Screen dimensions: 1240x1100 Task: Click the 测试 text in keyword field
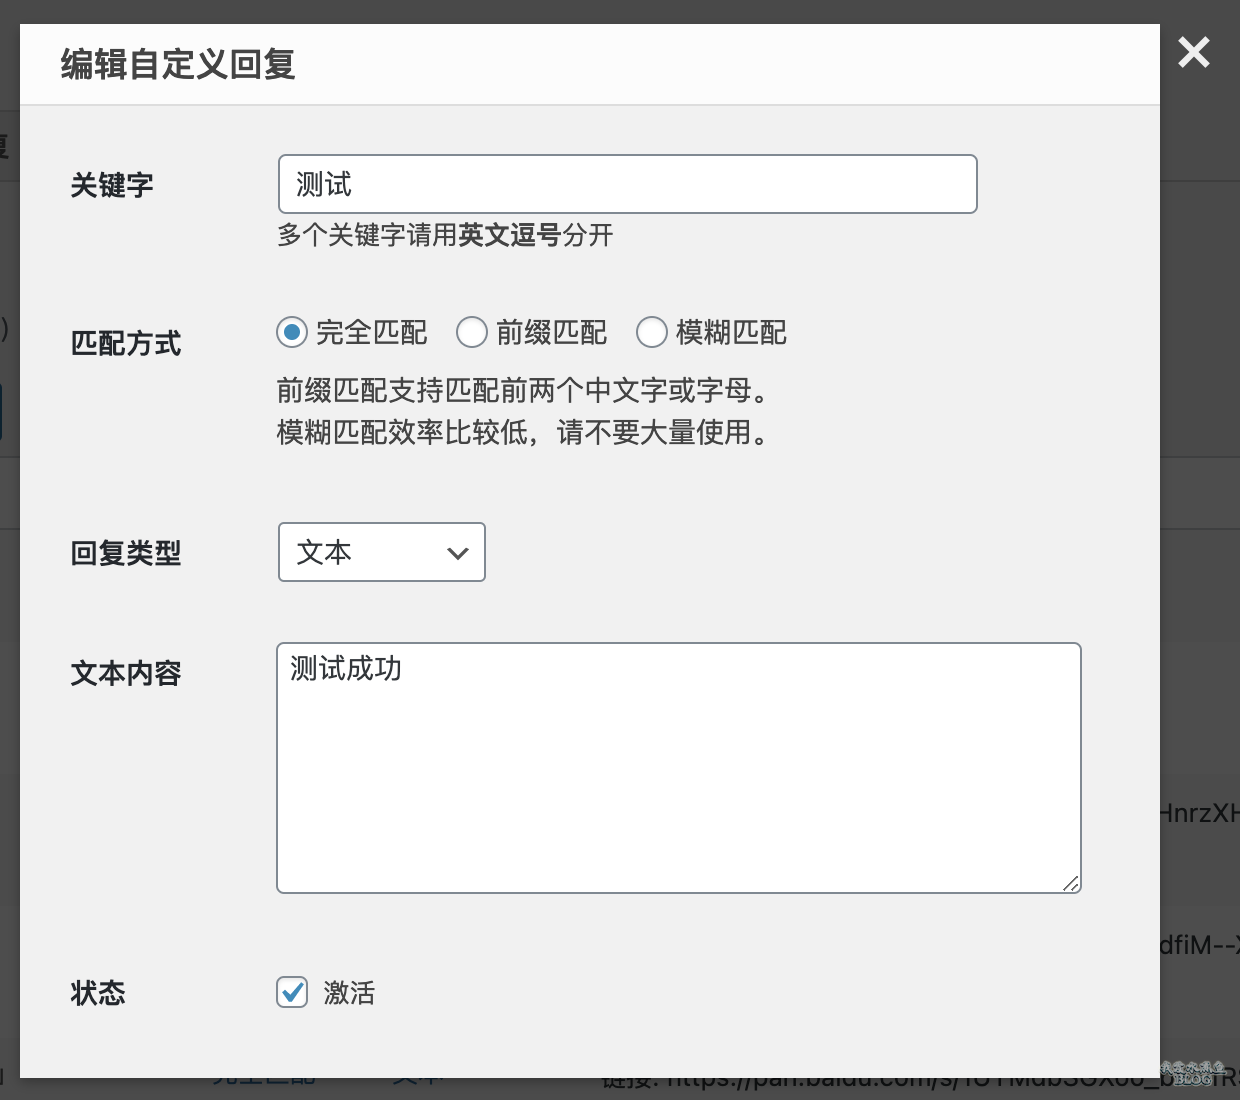[324, 184]
